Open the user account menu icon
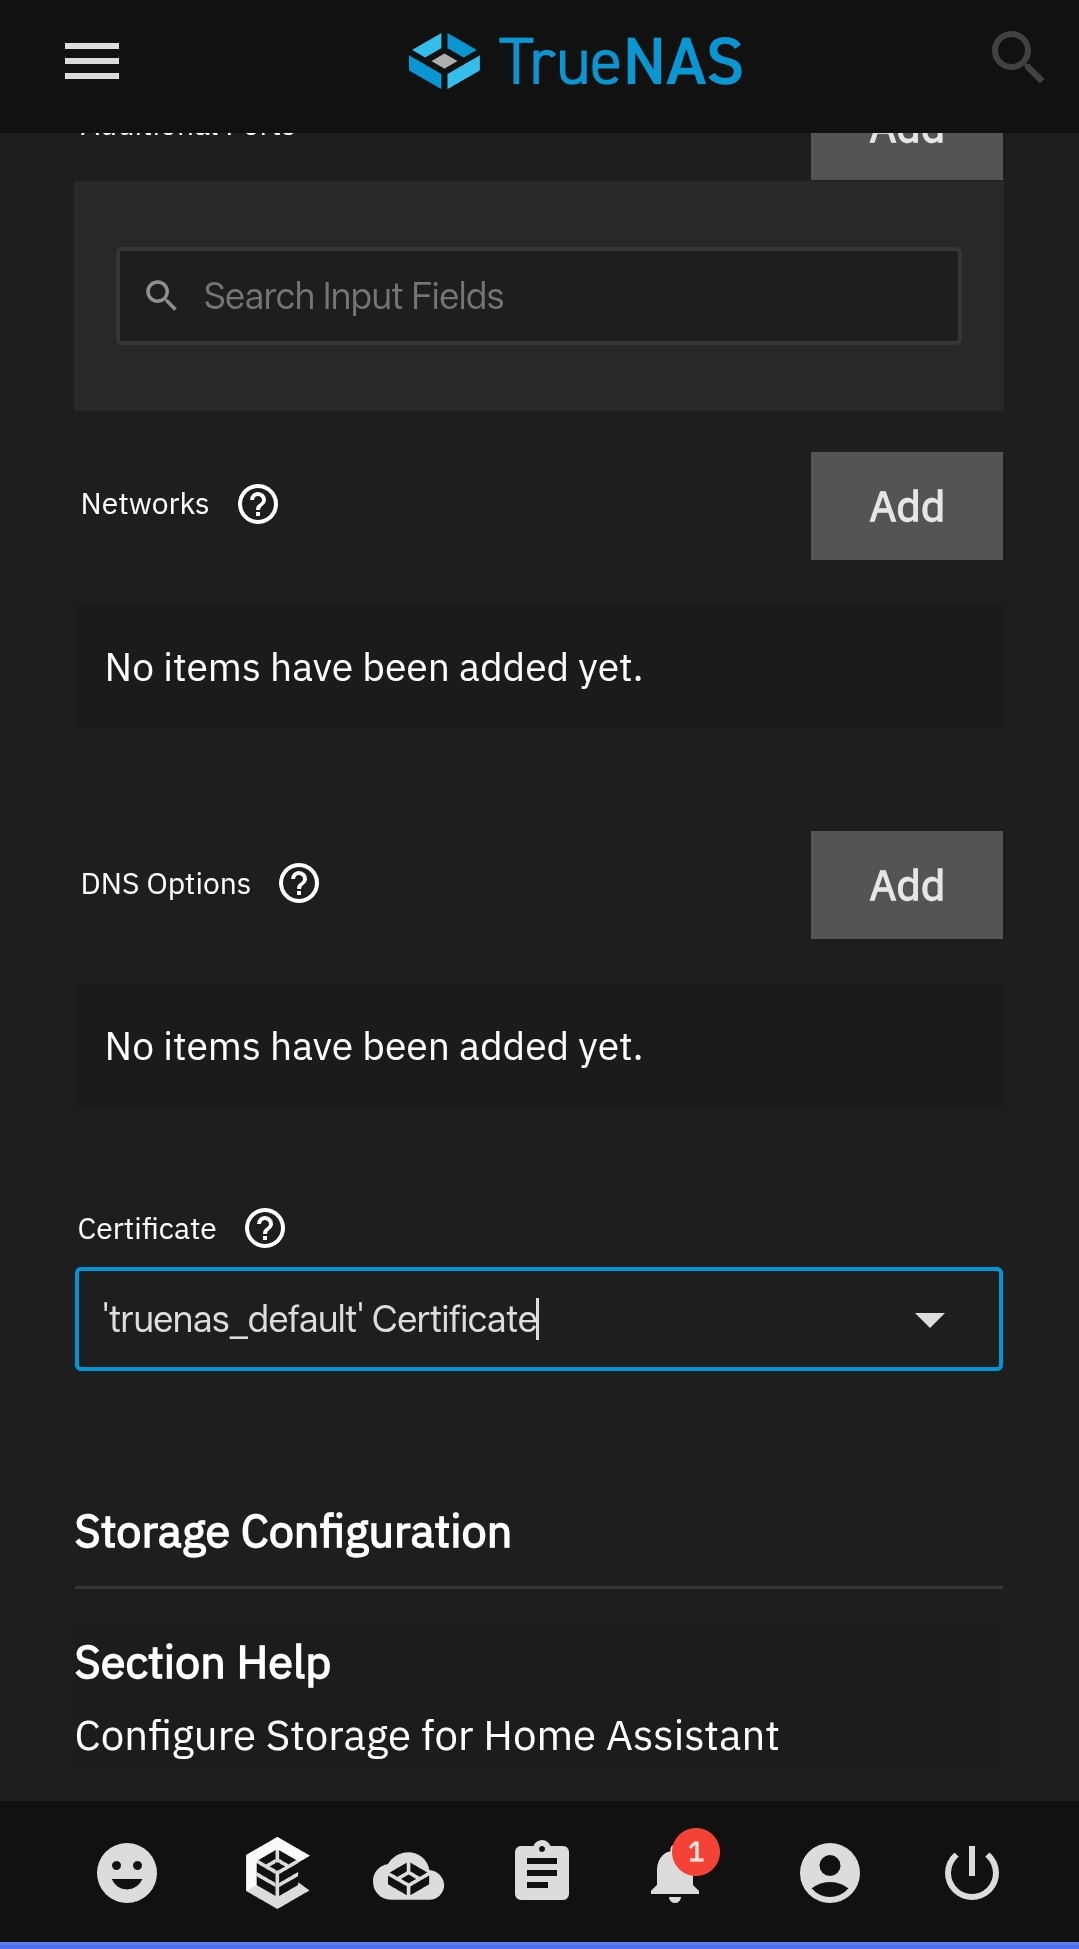This screenshot has width=1079, height=1949. [829, 1872]
